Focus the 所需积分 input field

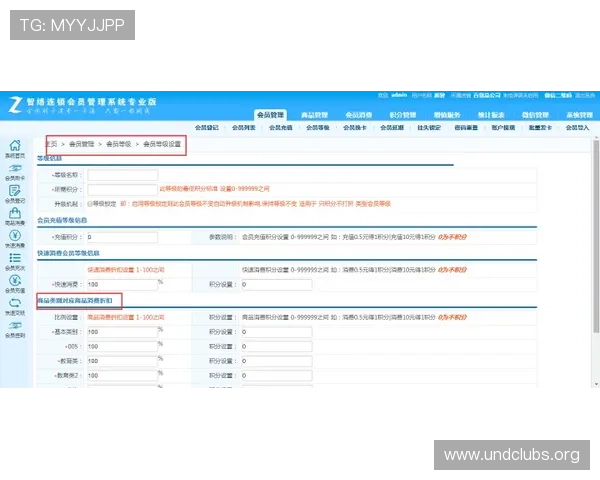coord(122,189)
